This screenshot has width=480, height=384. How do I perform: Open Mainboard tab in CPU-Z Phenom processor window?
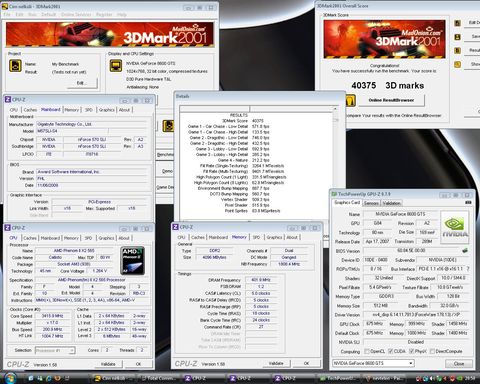(x=50, y=238)
